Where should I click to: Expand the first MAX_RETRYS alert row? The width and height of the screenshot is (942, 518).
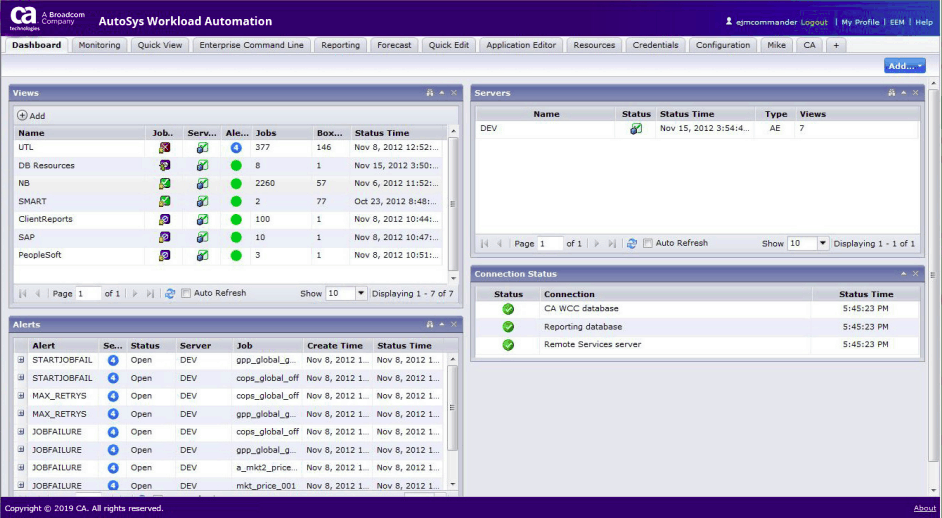tap(20, 395)
